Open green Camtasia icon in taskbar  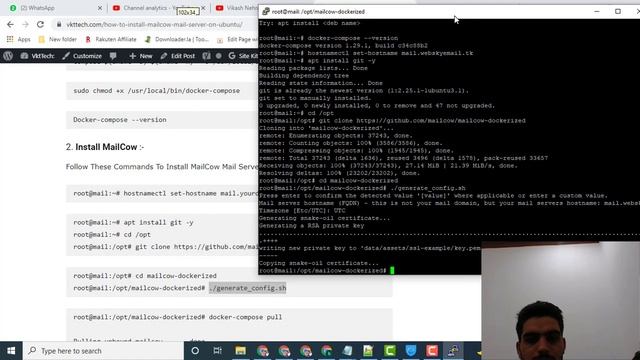pos(390,351)
